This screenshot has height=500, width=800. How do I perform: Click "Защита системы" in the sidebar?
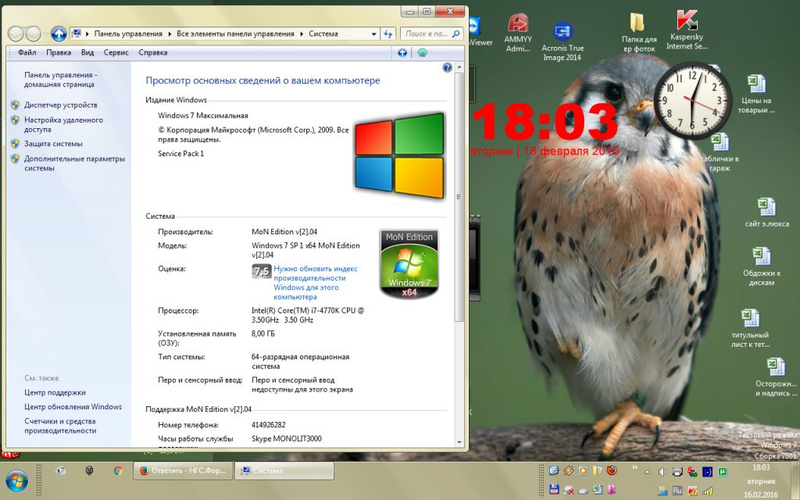53,144
